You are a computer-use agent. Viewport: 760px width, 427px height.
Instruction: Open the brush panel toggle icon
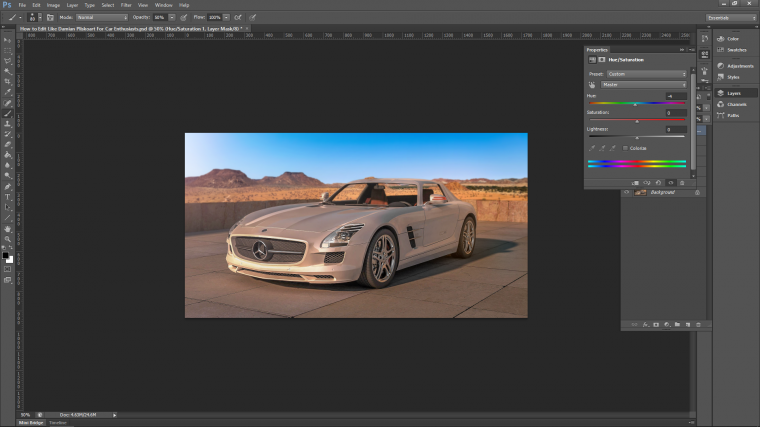point(50,17)
